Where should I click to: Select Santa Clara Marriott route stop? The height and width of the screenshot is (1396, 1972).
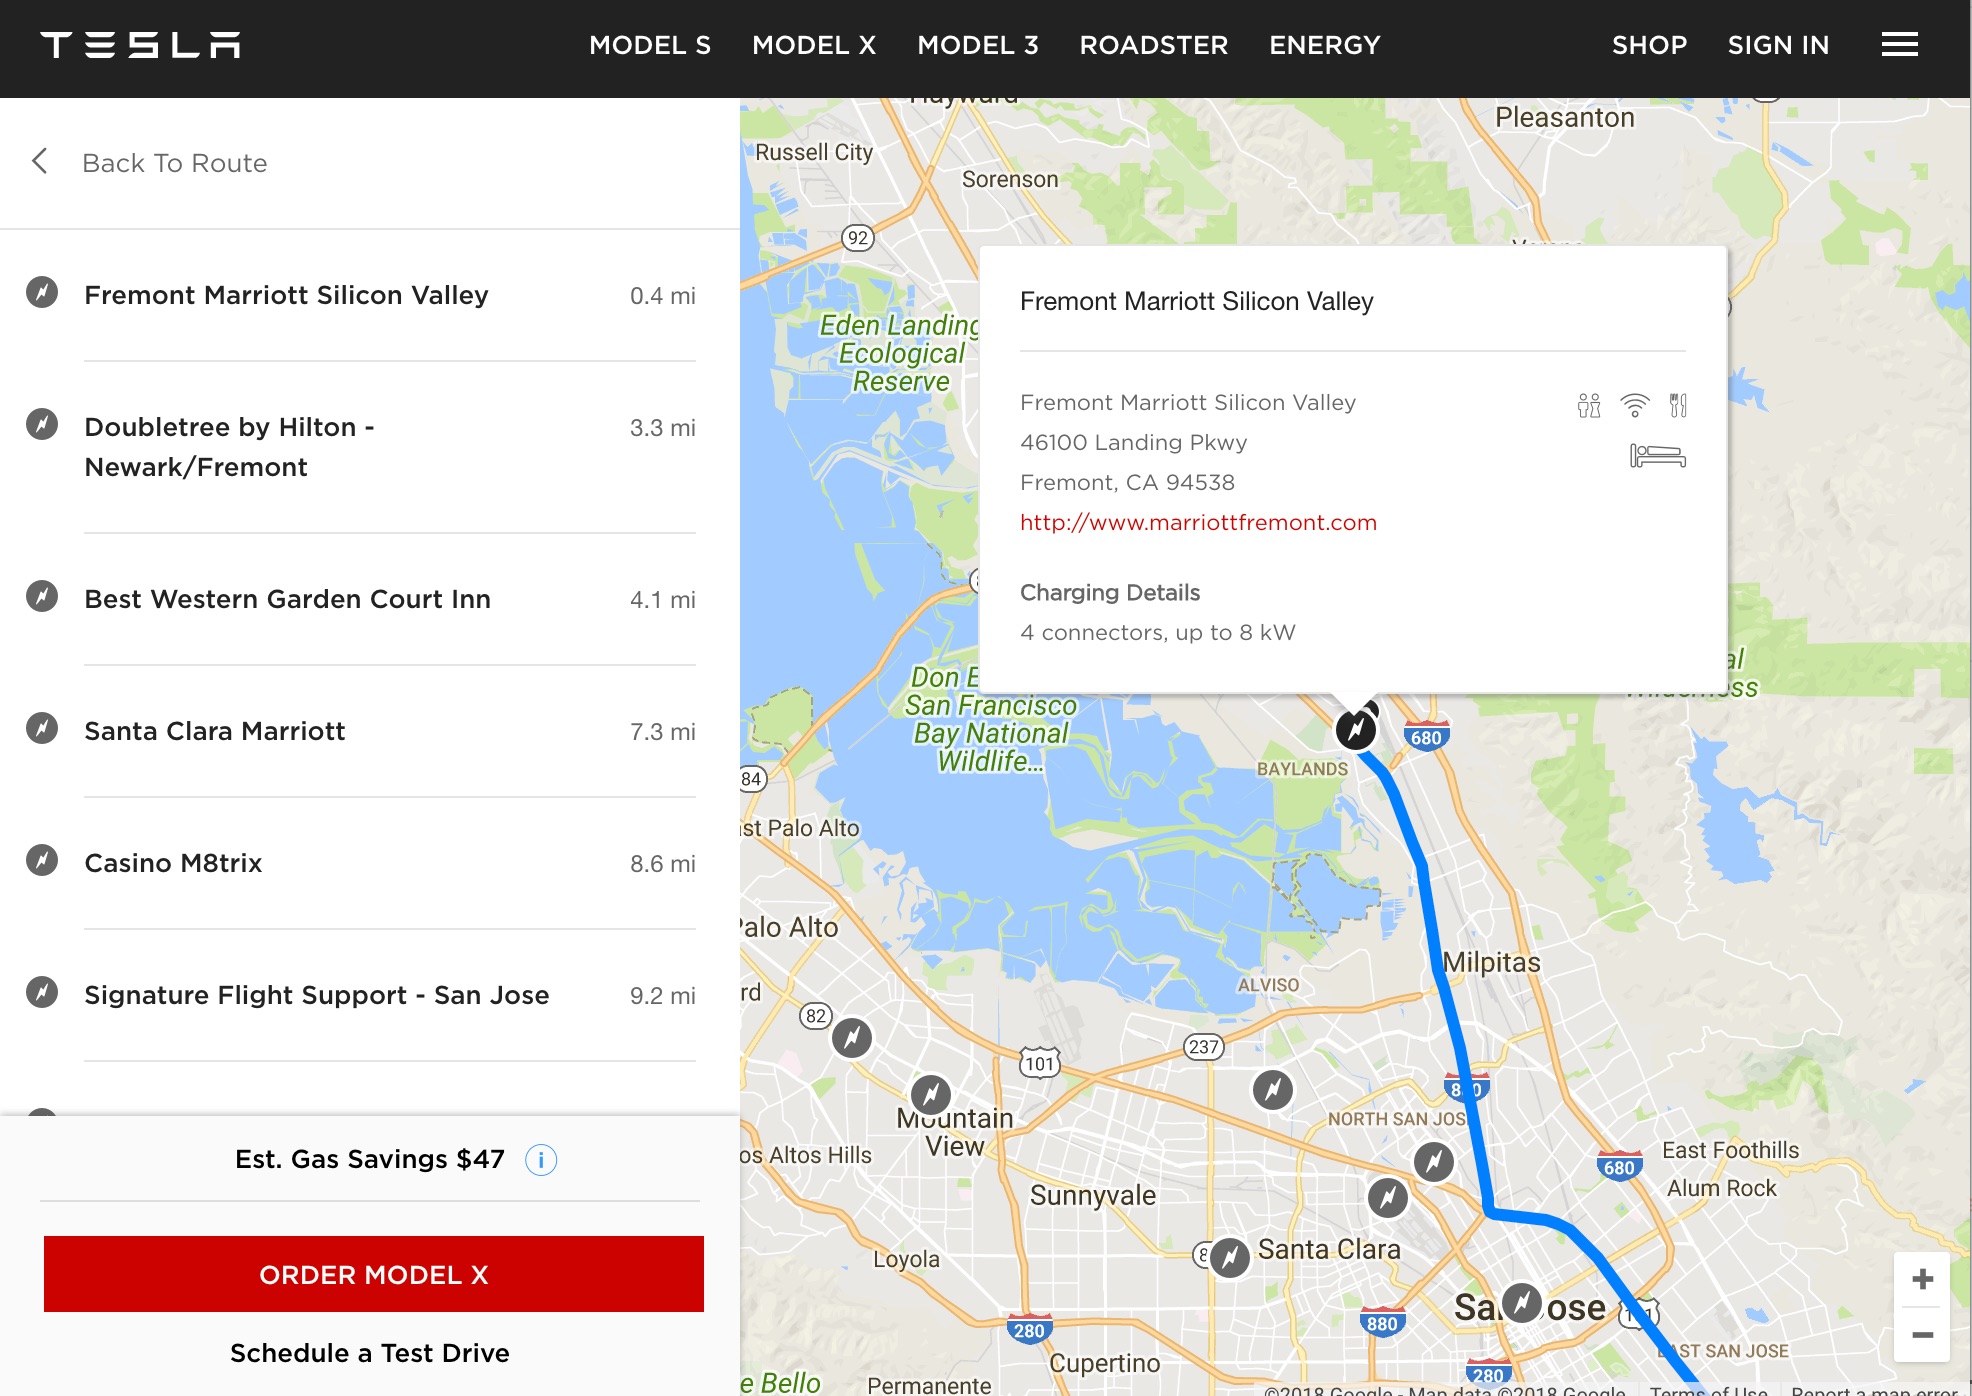215,730
